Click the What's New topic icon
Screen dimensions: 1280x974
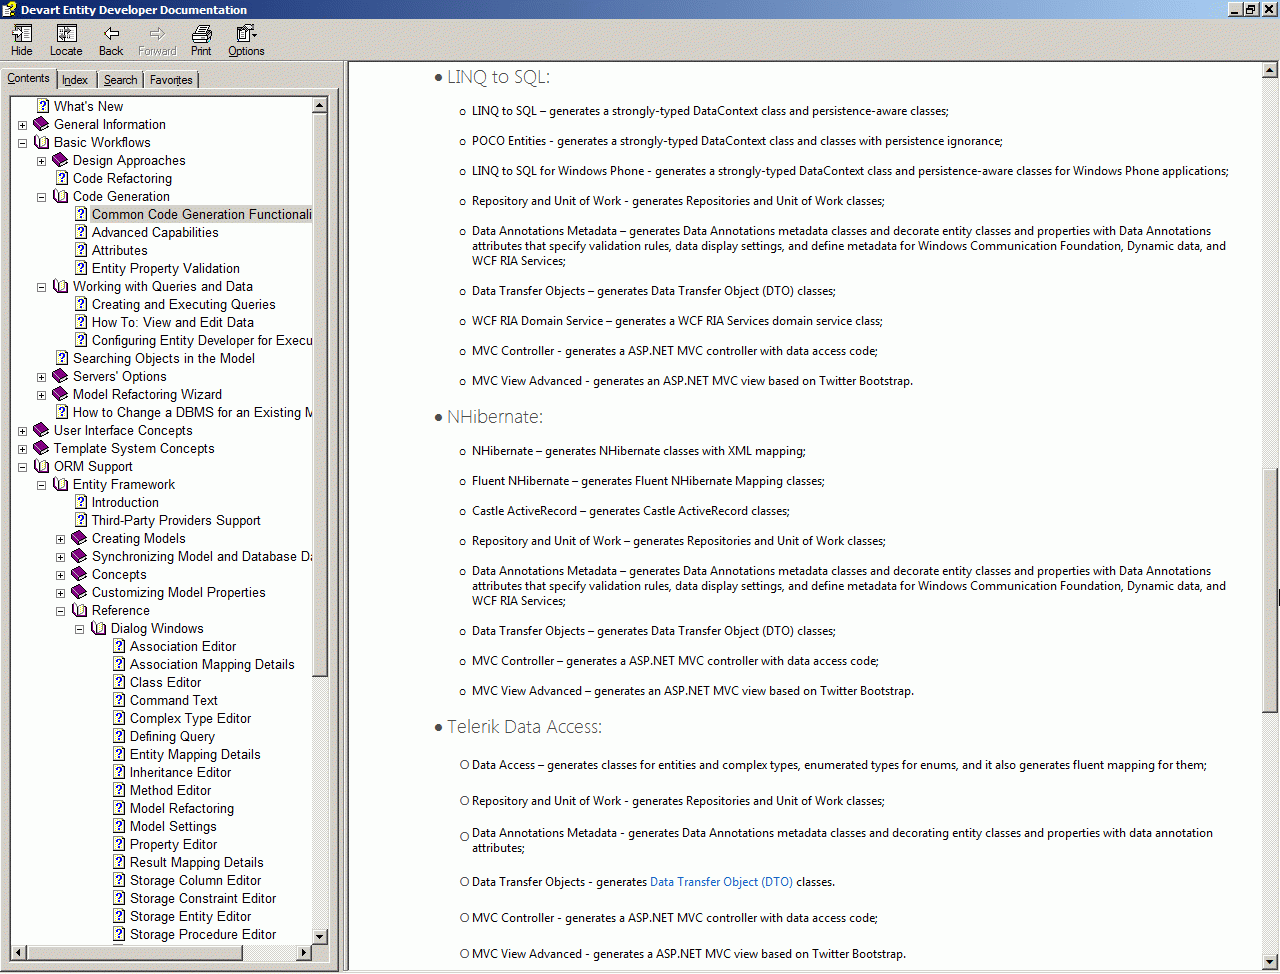click(43, 106)
